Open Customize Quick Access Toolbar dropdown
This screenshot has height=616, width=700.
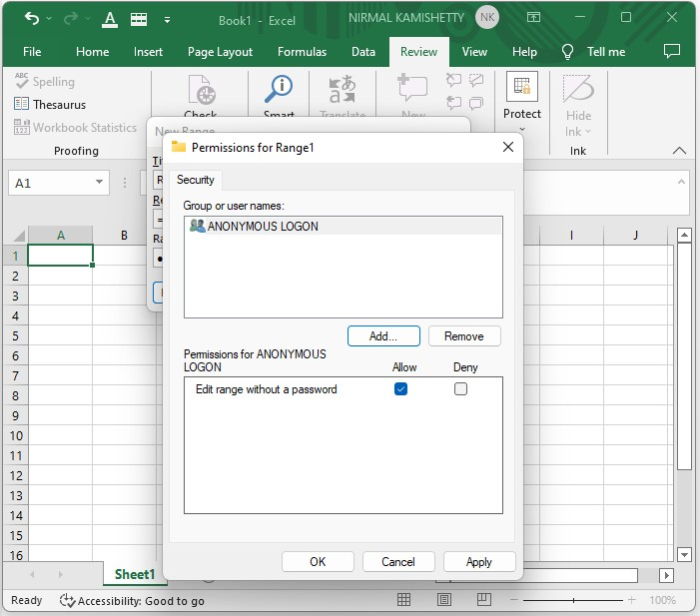point(167,19)
